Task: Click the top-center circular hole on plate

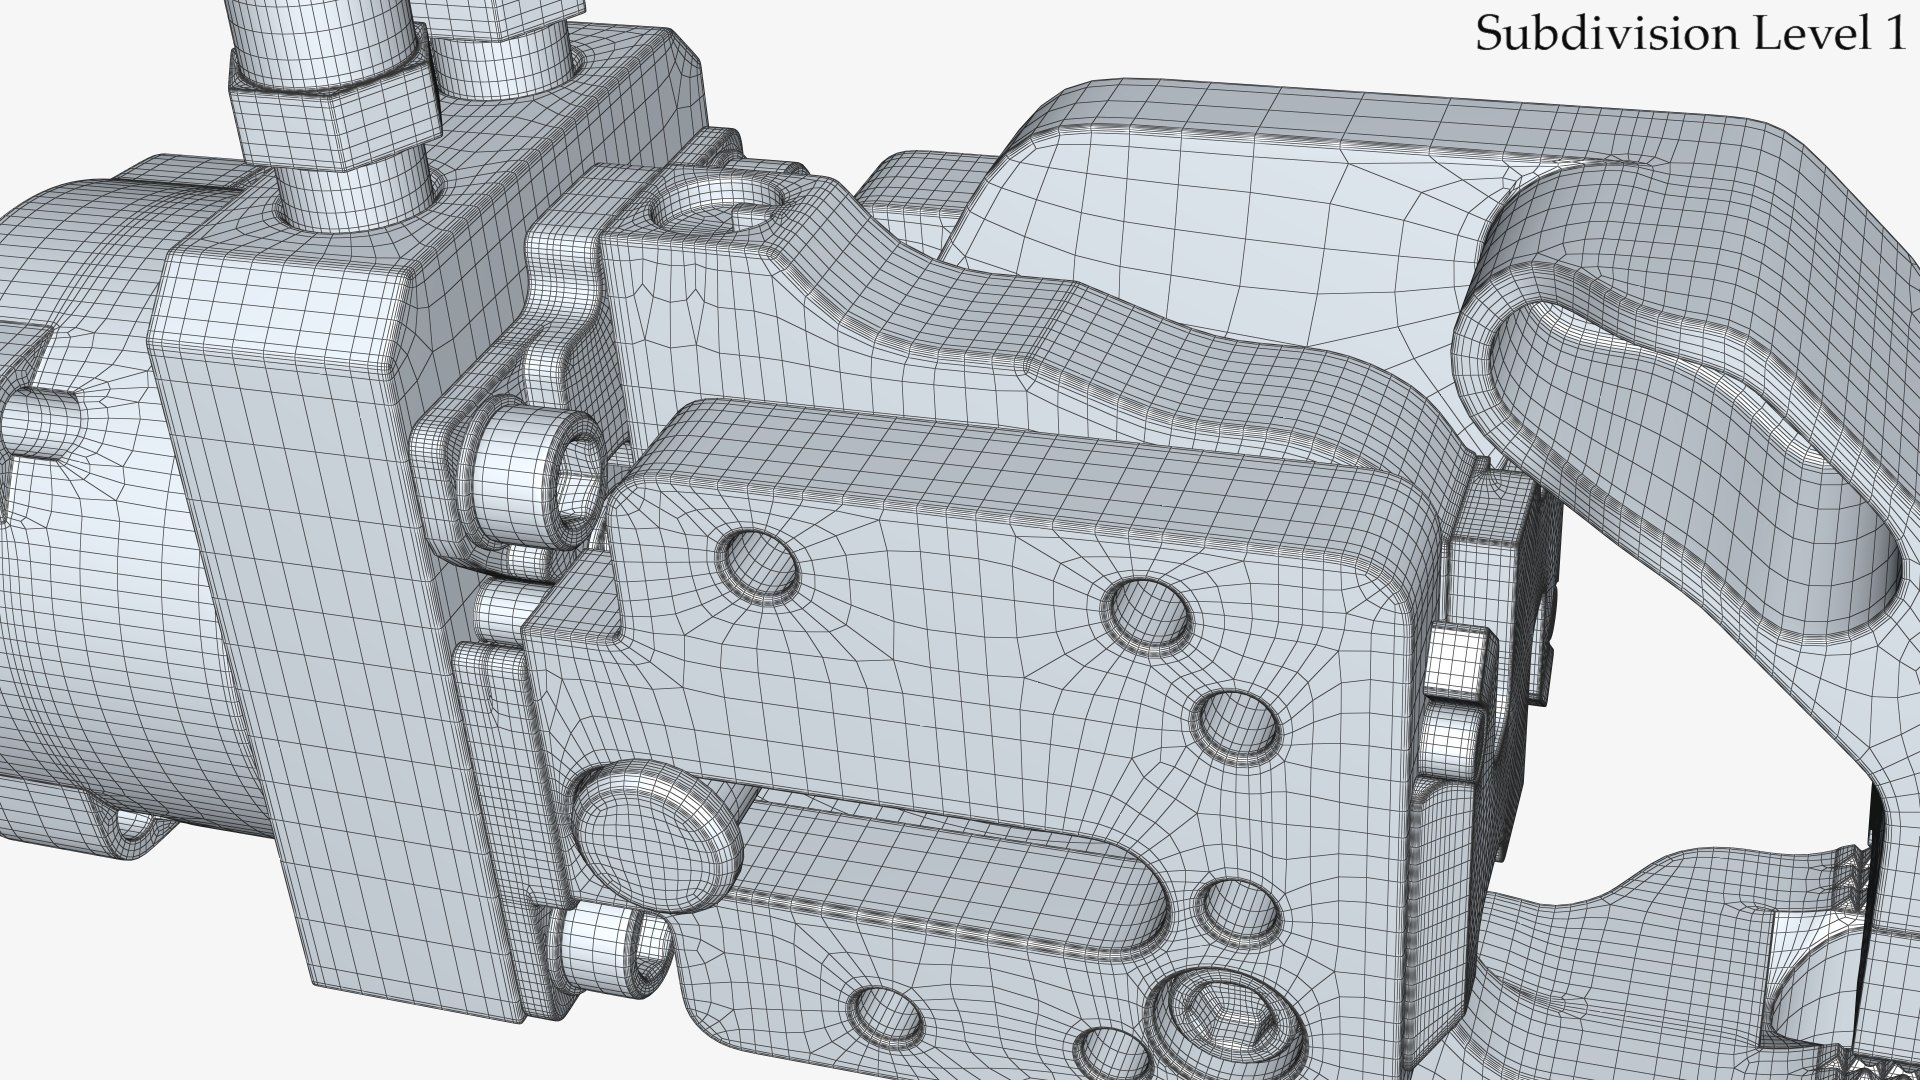Action: 1148,613
